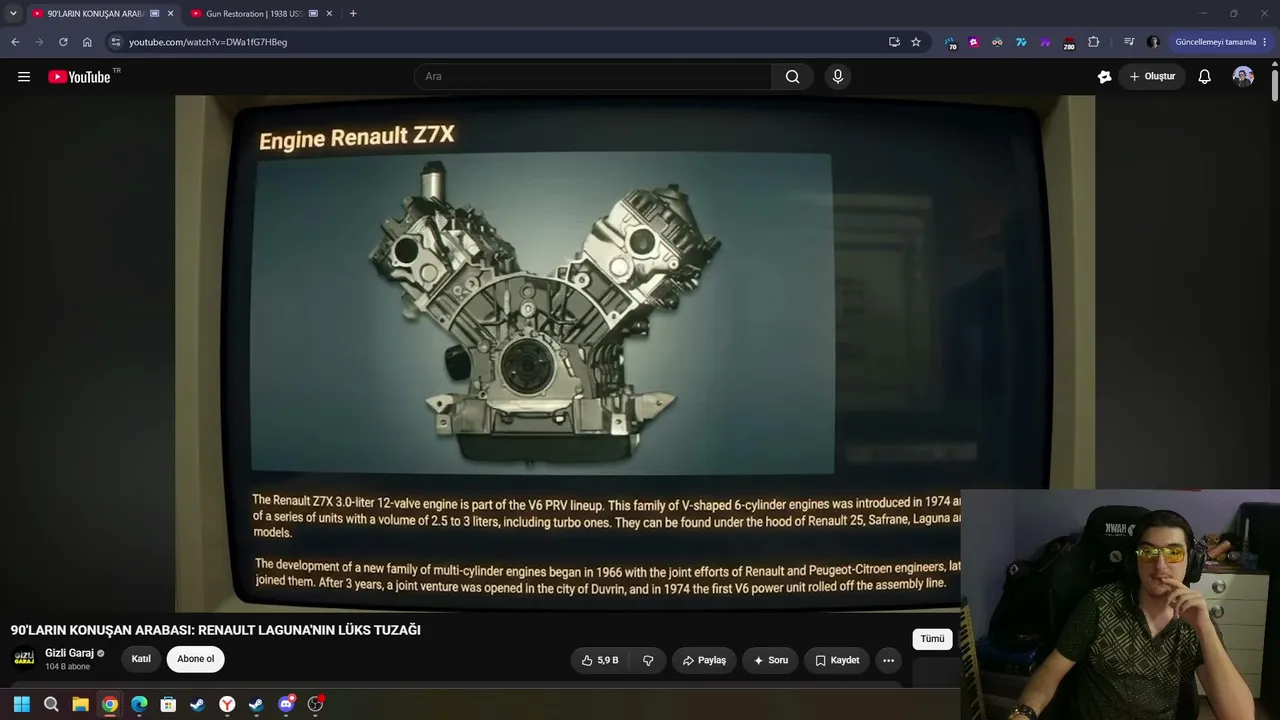Go back to the previous page

point(15,42)
